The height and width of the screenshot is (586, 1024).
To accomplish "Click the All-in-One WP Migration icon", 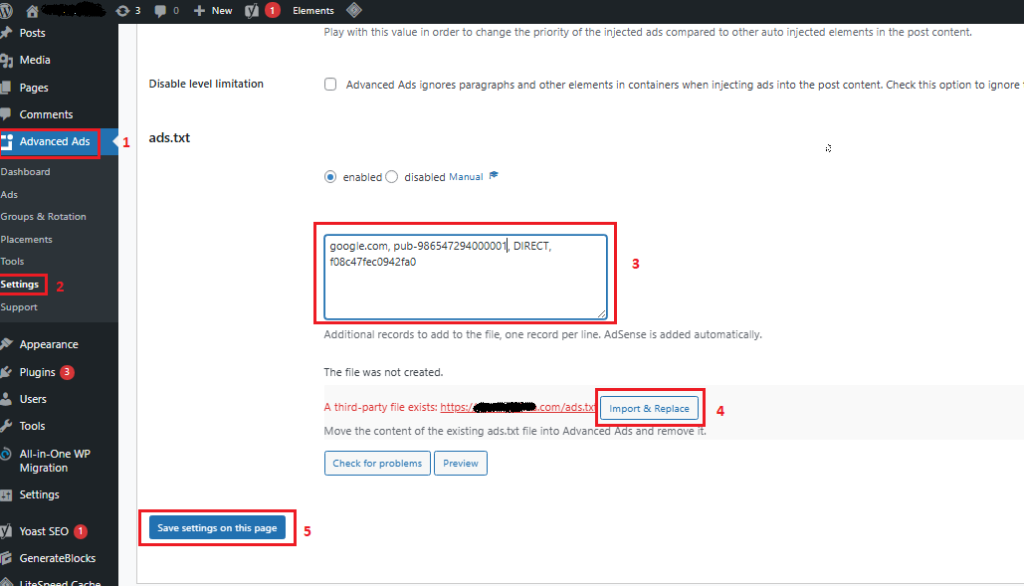I will [x=6, y=454].
